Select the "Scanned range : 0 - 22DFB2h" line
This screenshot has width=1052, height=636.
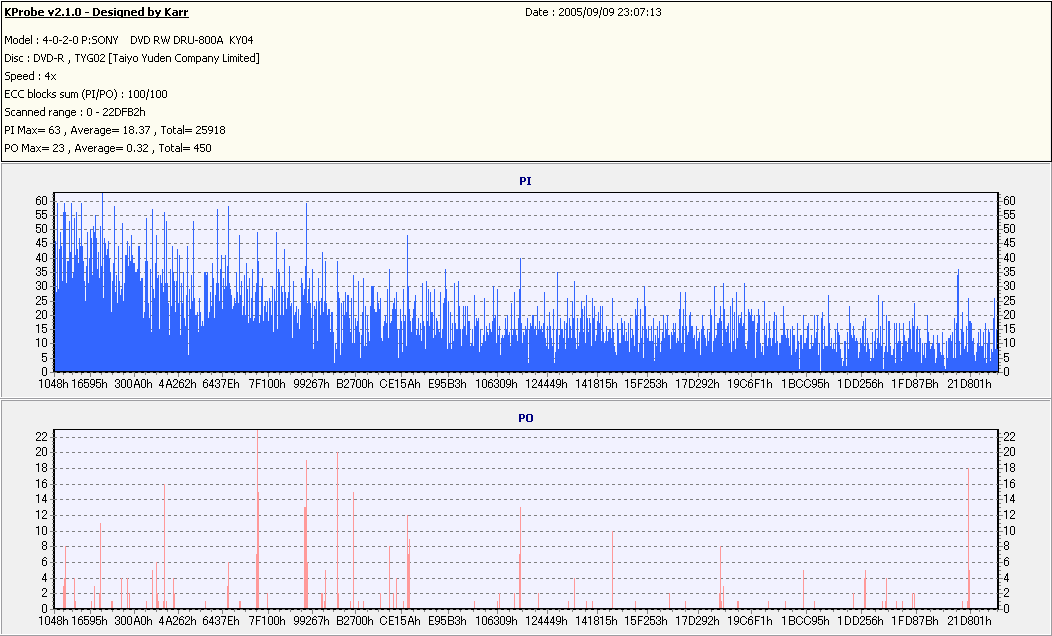click(x=74, y=112)
